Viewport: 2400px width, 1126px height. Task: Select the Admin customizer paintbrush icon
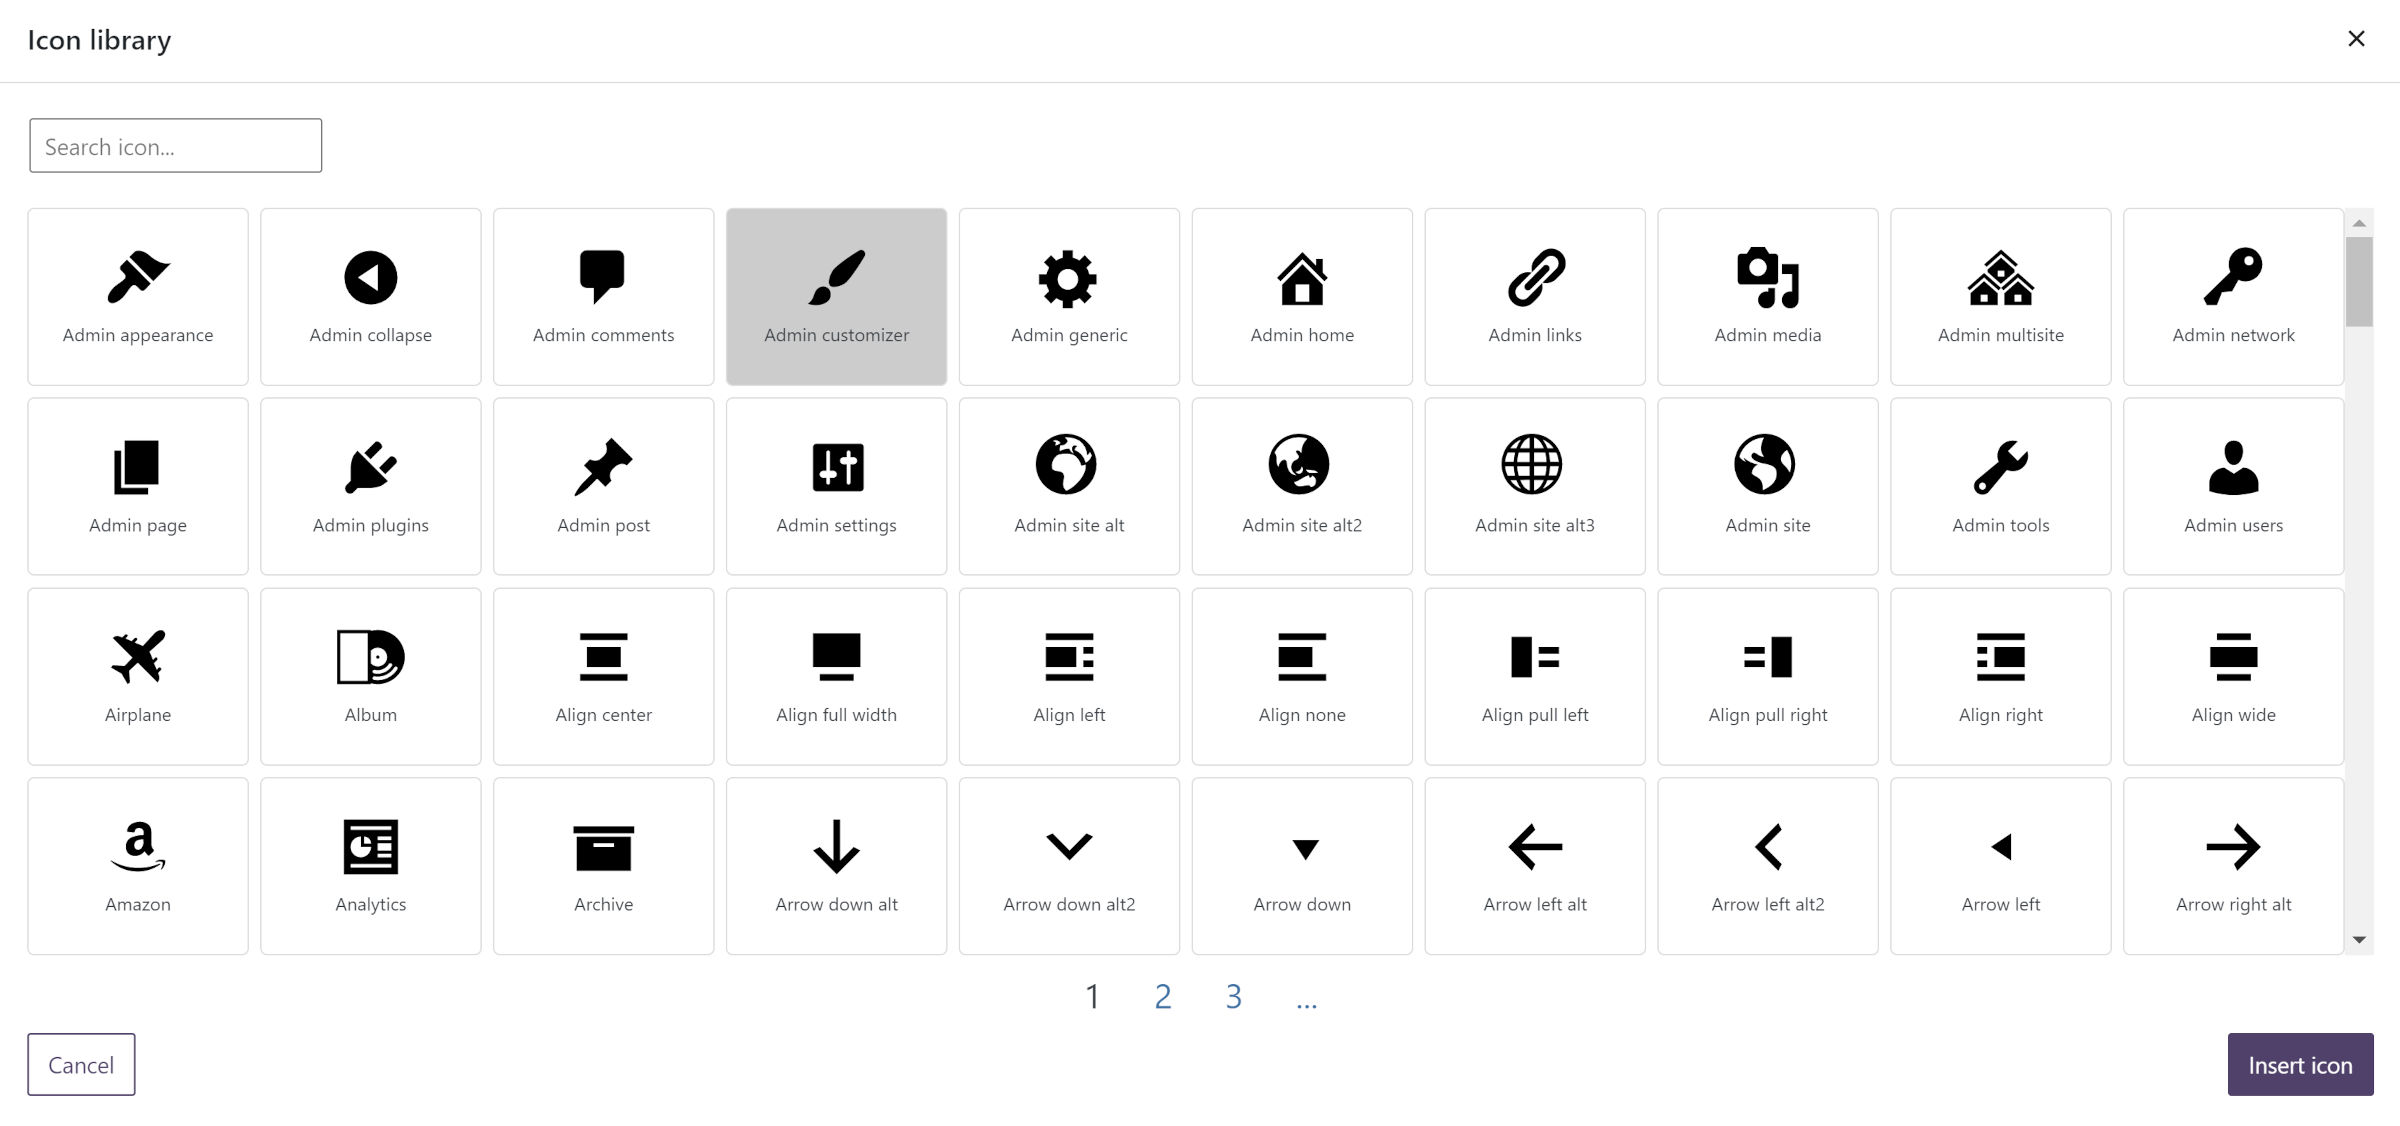(836, 295)
